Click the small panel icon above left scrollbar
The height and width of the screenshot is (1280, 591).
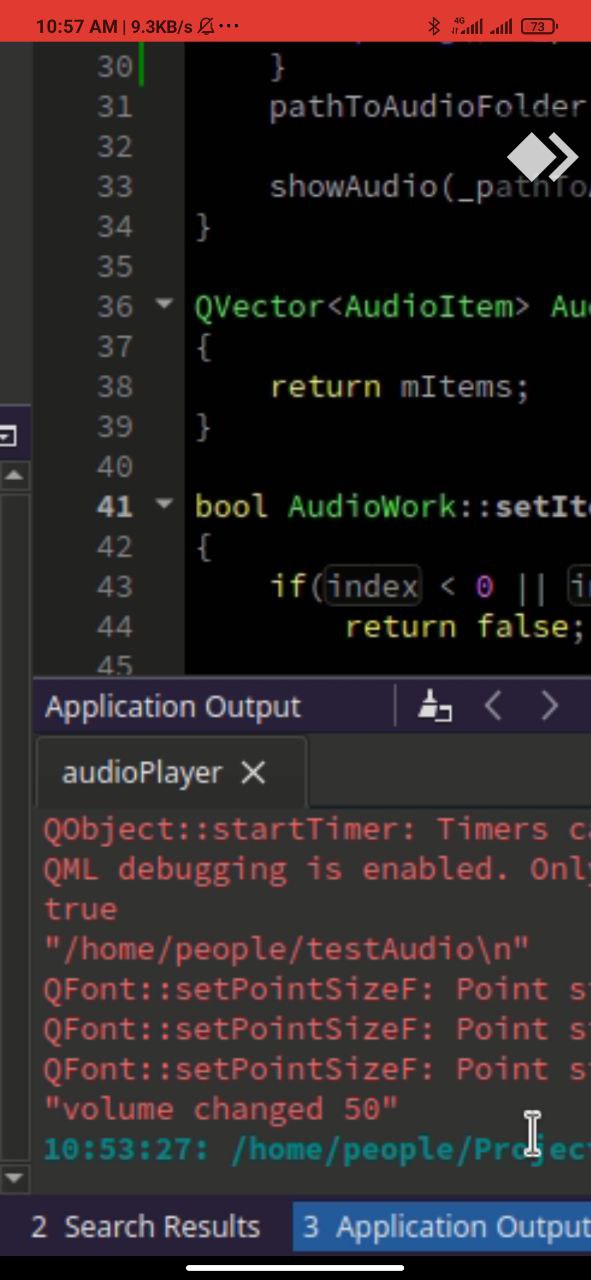(8, 436)
